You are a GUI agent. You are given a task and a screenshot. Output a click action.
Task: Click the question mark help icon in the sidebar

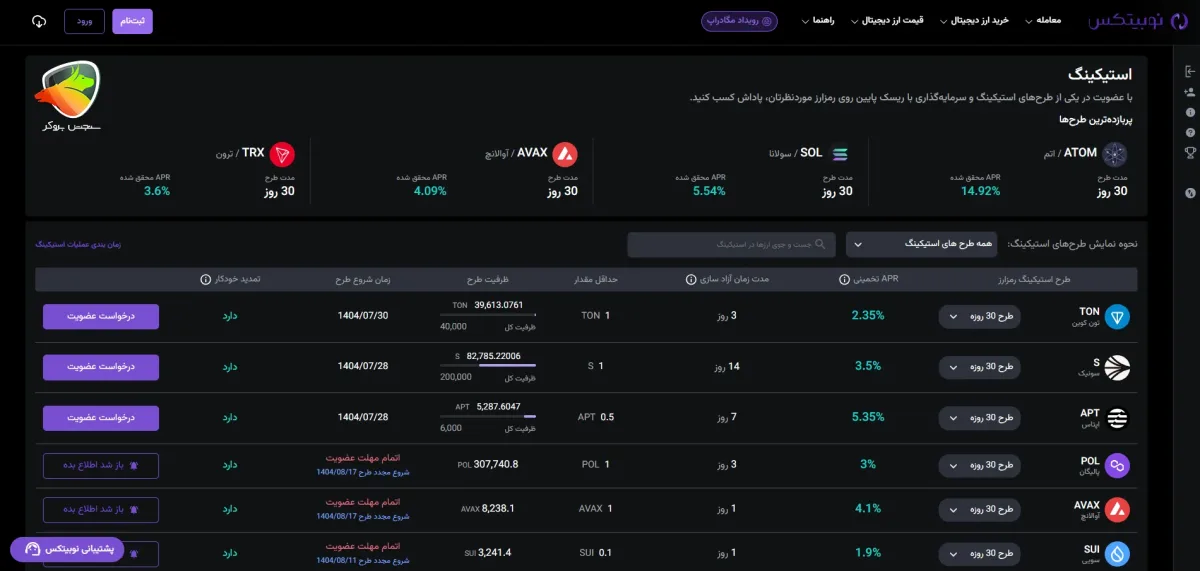tap(1190, 132)
